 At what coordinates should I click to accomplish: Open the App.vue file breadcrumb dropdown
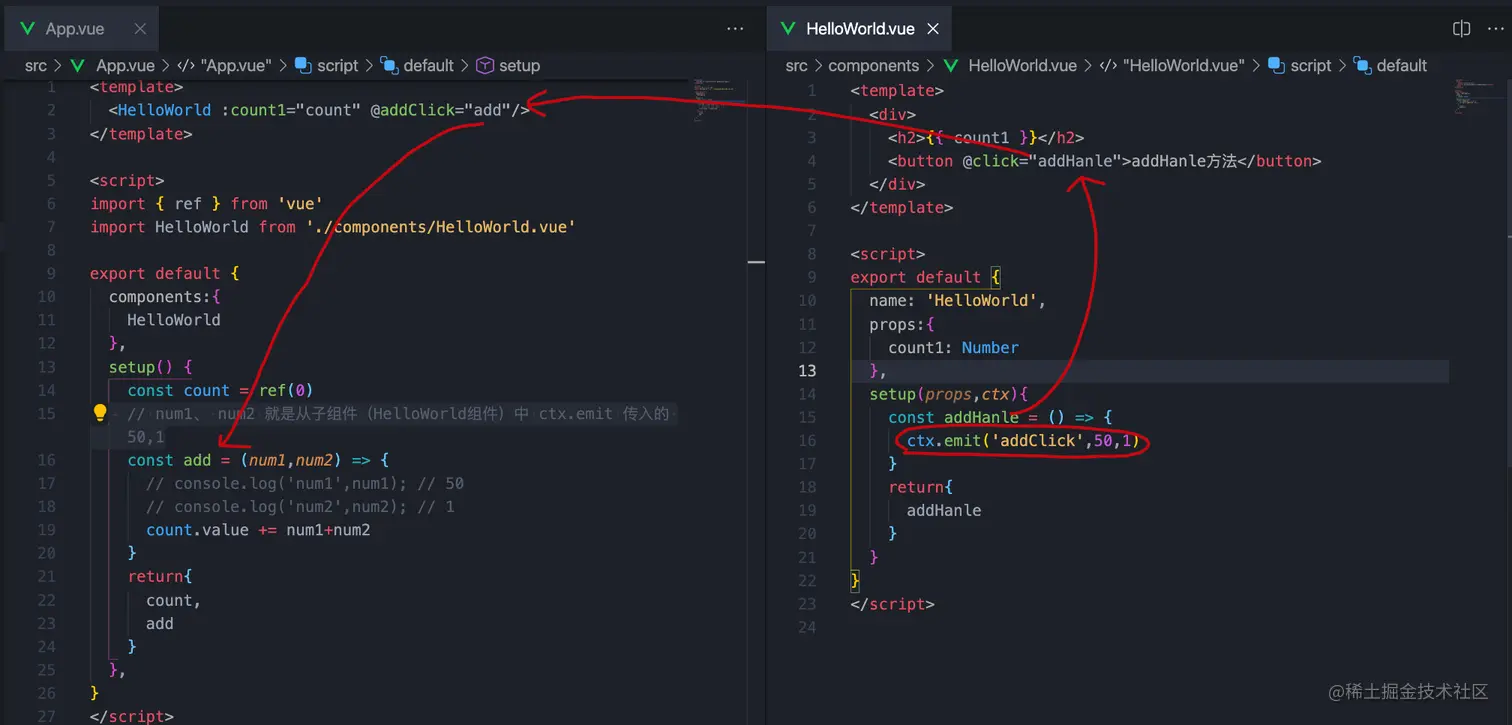pos(125,66)
